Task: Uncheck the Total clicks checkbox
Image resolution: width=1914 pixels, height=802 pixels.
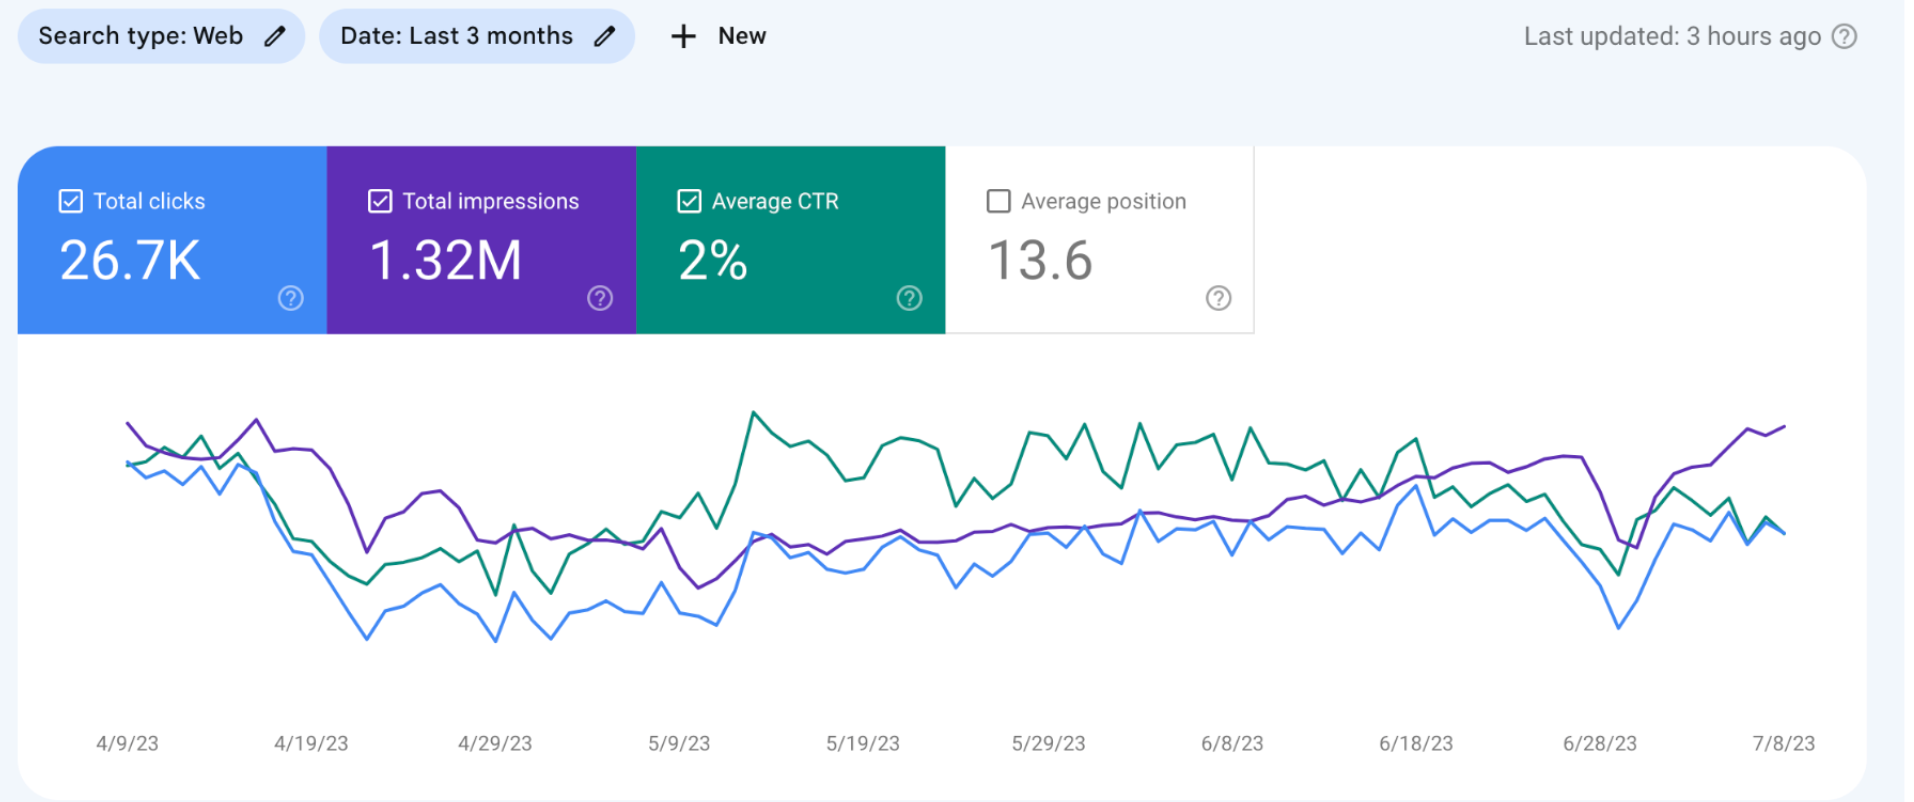Action: (x=71, y=201)
